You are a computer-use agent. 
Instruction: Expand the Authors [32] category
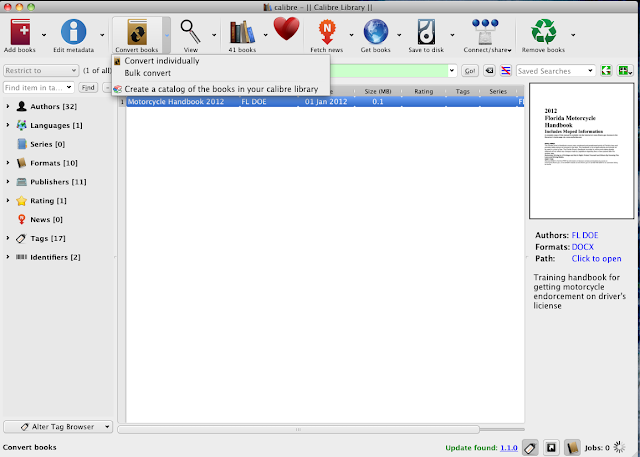pyautogui.click(x=7, y=106)
